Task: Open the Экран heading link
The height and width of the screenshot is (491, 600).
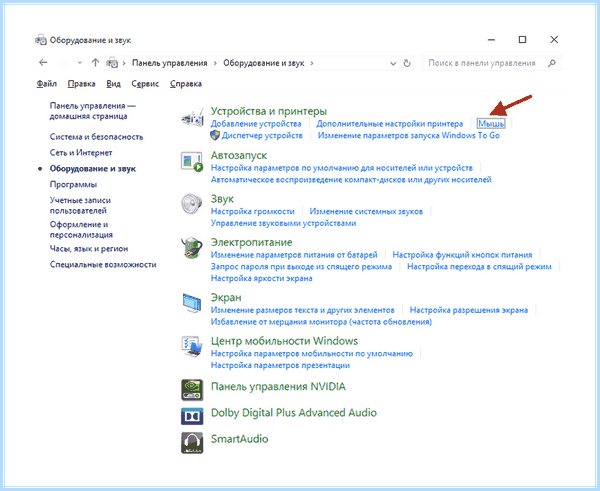Action: pyautogui.click(x=226, y=297)
